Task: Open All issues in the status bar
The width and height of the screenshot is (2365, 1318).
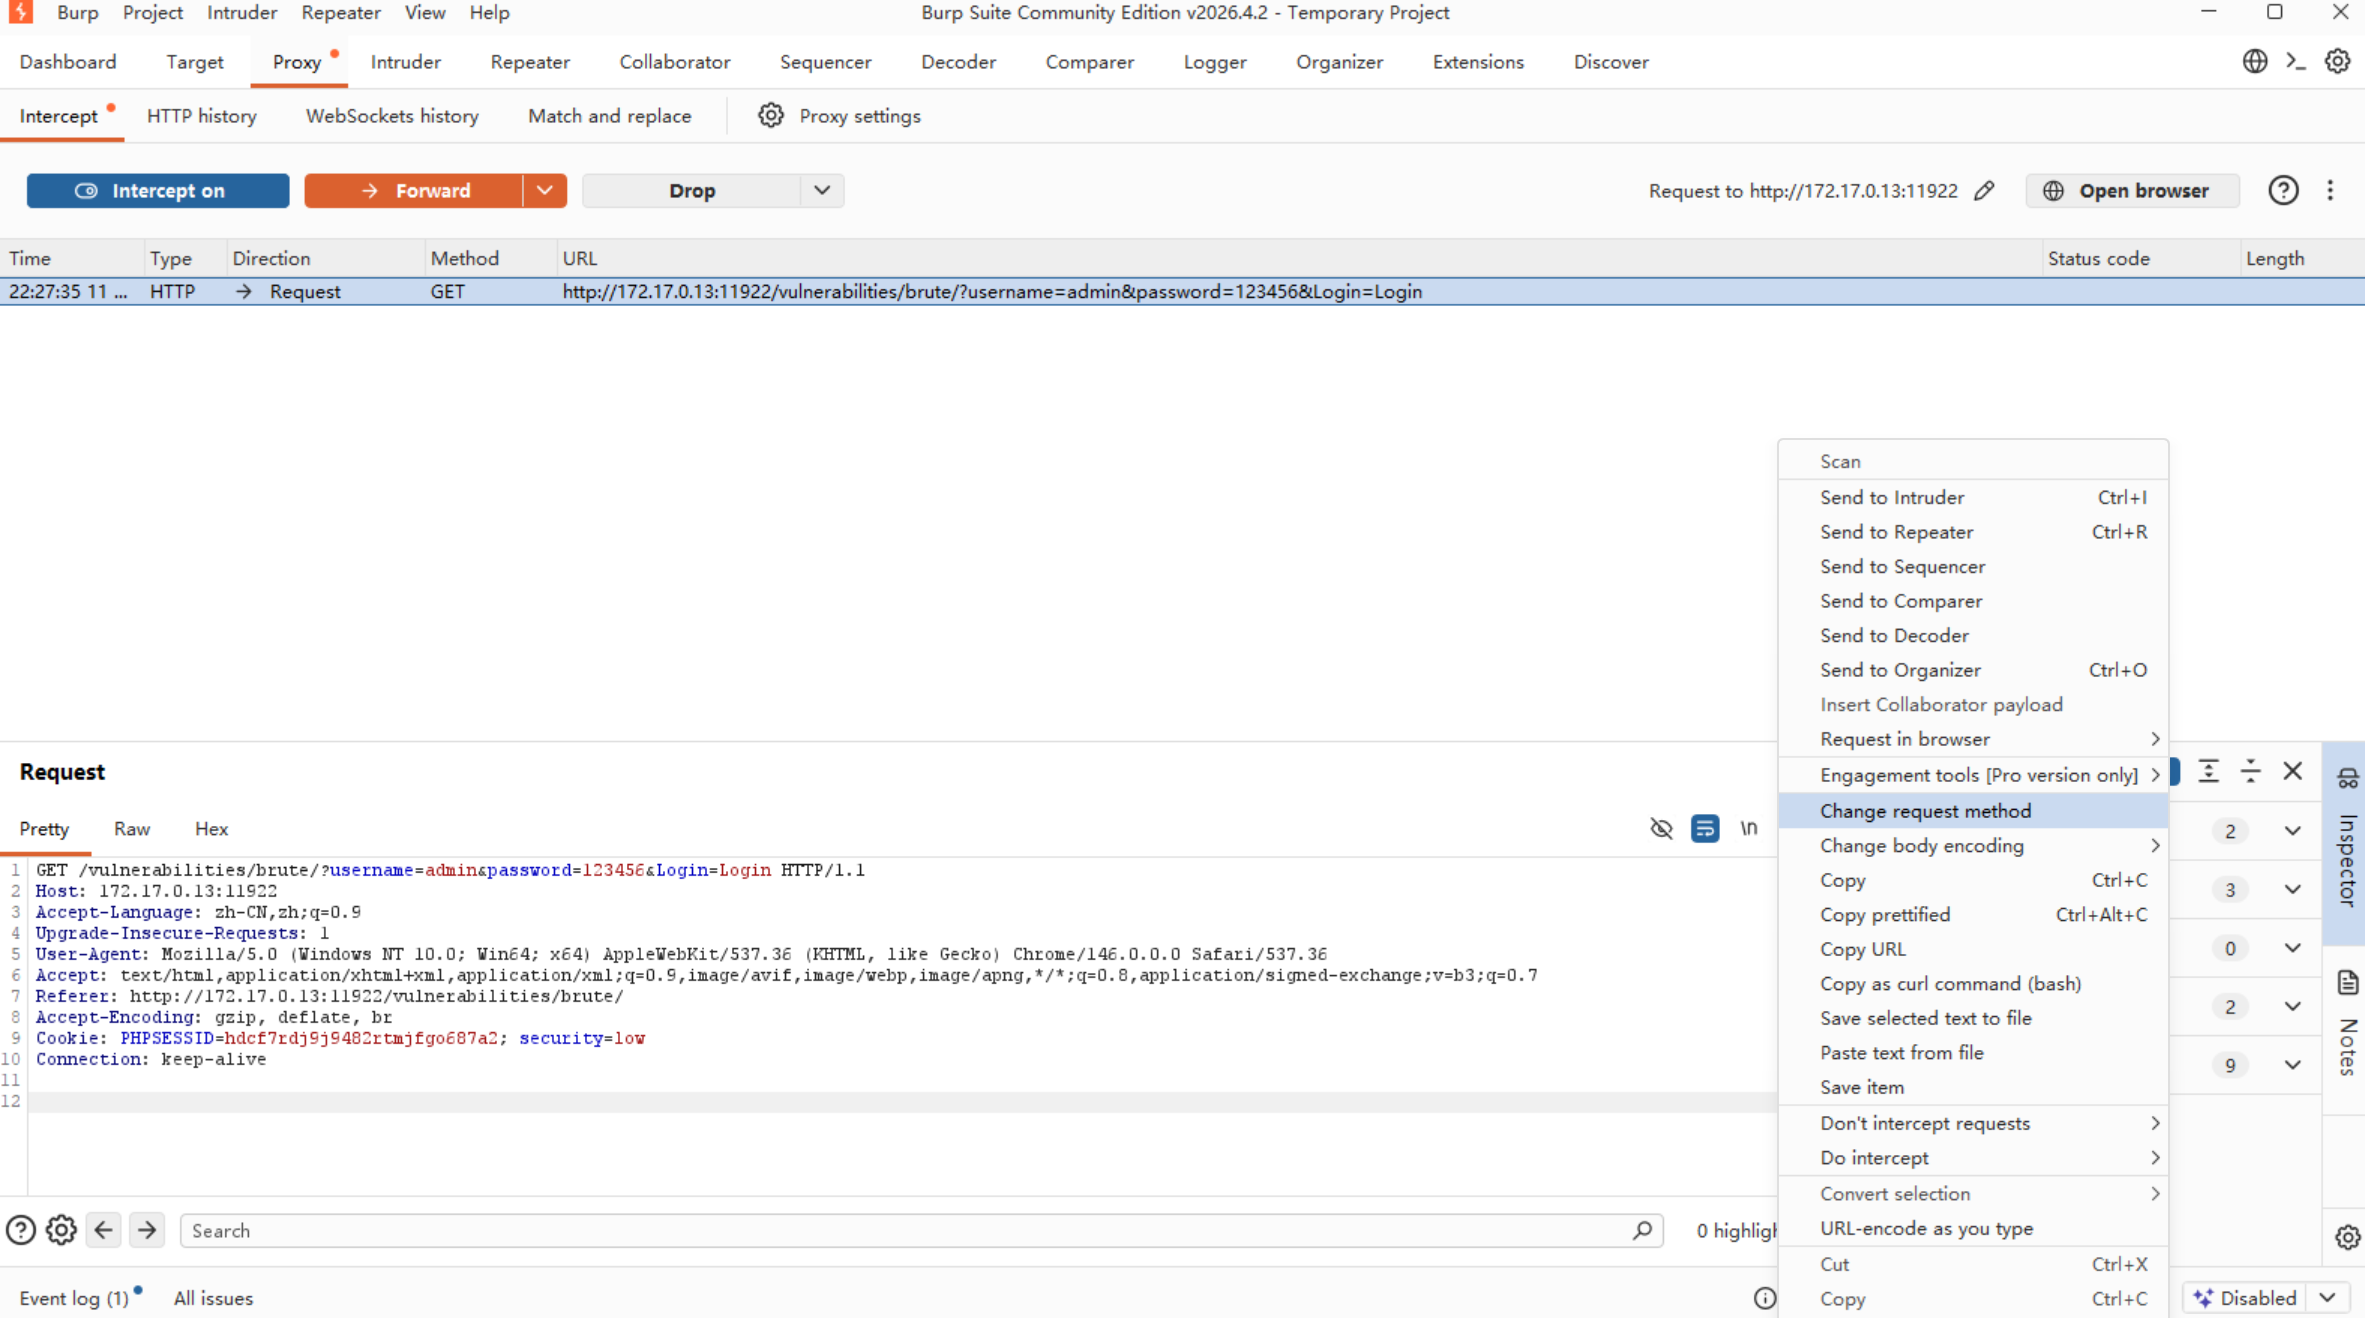Action: 213,1298
